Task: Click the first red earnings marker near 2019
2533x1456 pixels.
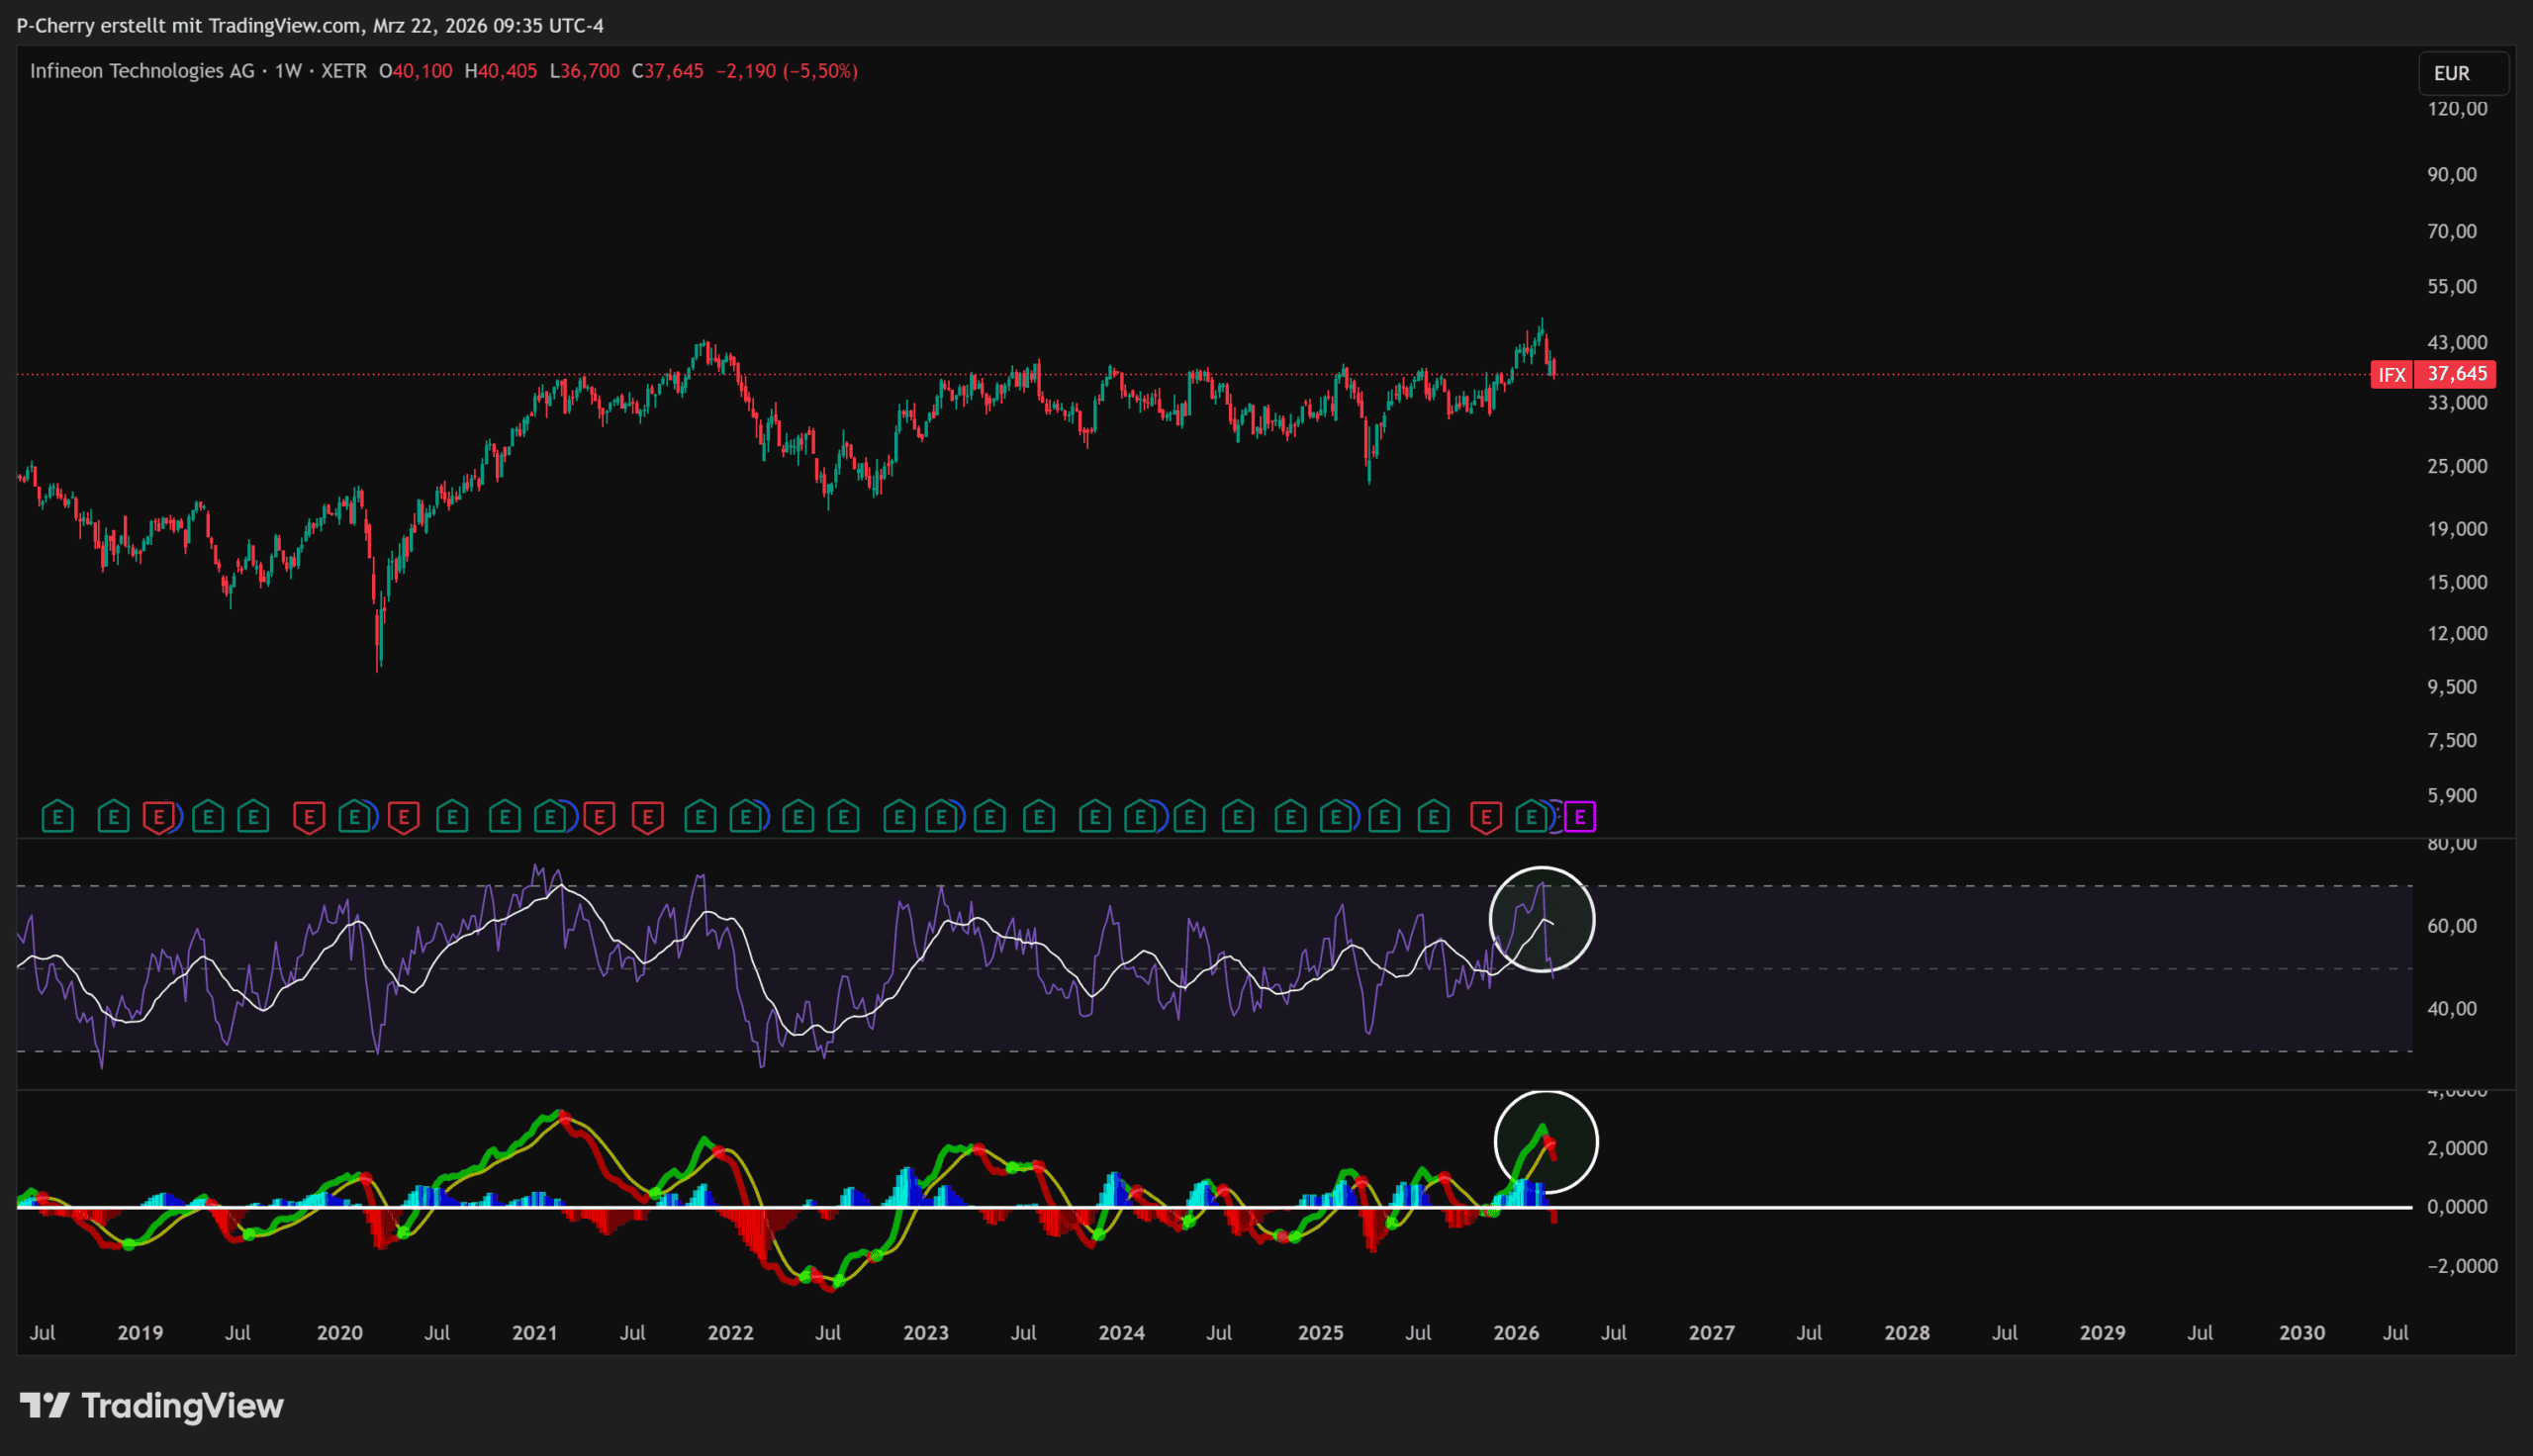Action: (159, 817)
